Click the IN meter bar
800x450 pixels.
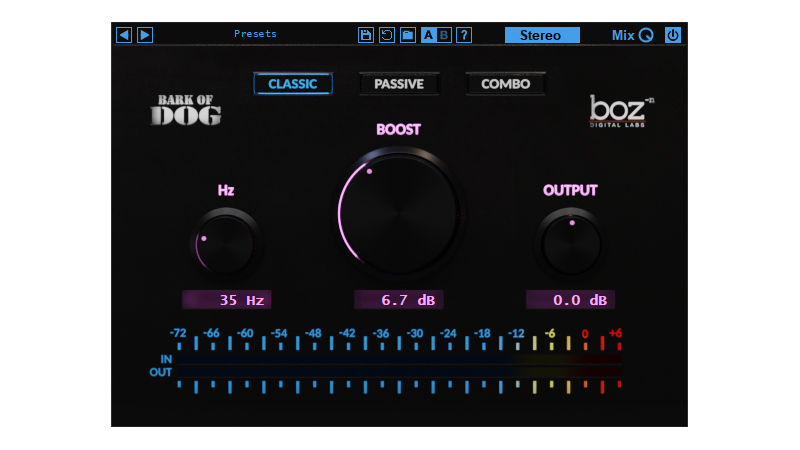pyautogui.click(x=399, y=359)
